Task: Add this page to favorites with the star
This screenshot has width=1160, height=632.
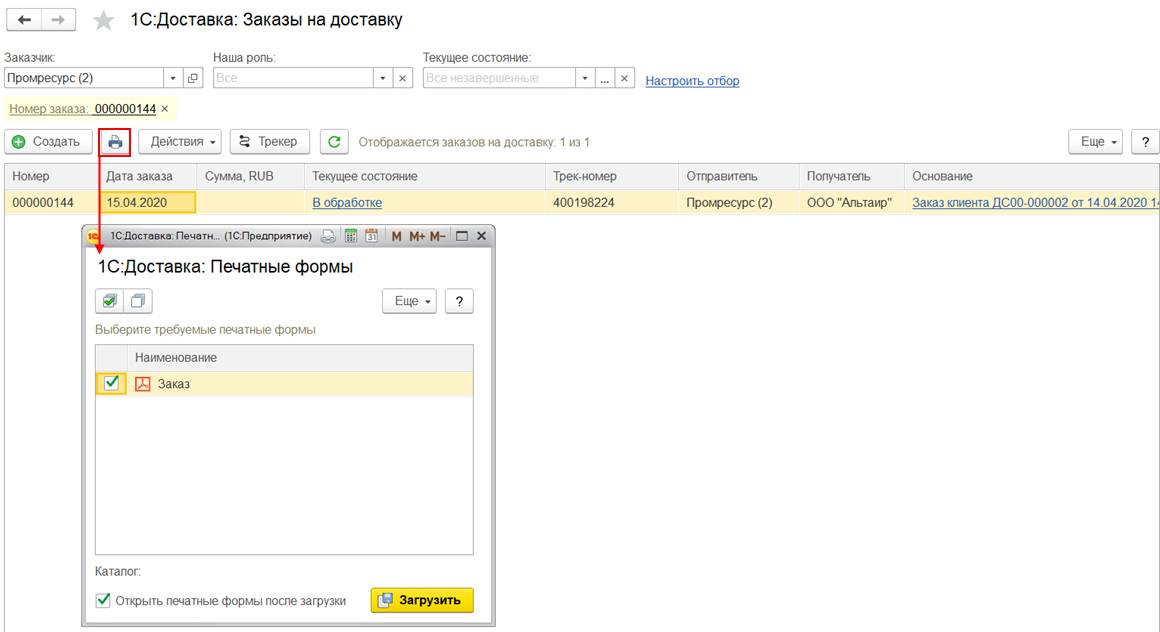Action: click(103, 21)
